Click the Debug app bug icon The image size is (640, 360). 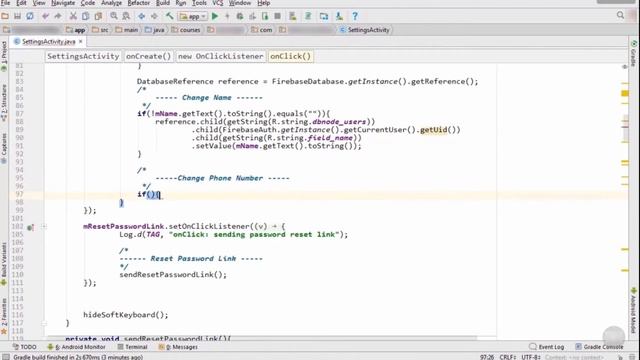coord(240,16)
